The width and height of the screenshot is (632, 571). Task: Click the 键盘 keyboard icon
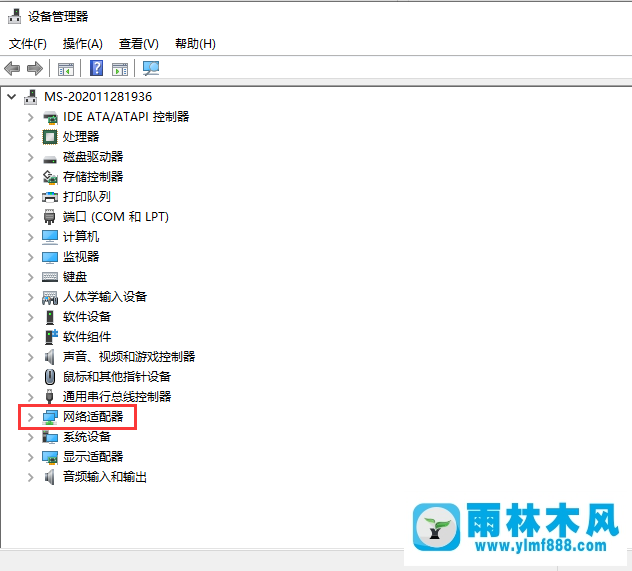point(50,277)
